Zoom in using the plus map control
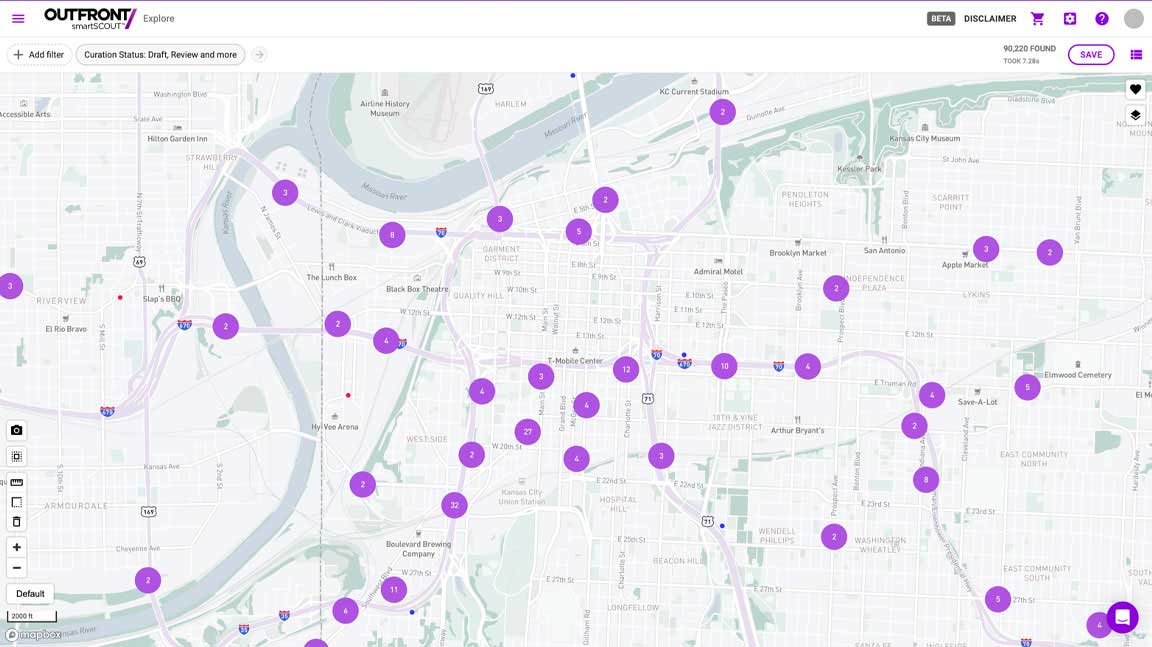Screen dimensions: 1152x647 [x=16, y=547]
